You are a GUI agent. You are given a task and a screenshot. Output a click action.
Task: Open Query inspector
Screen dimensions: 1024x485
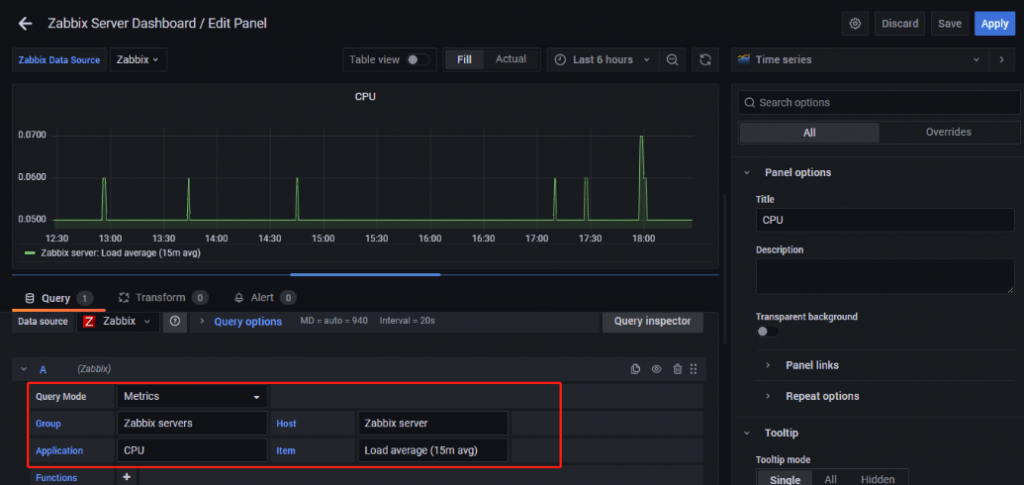(x=652, y=321)
